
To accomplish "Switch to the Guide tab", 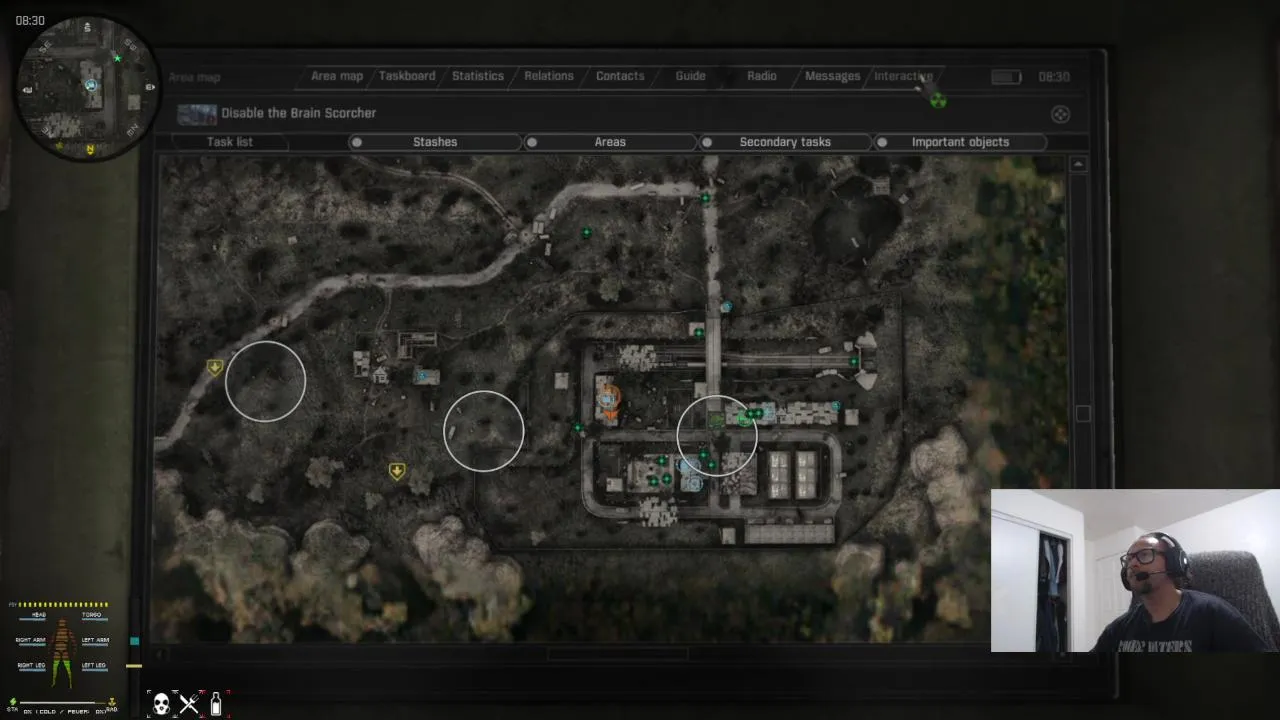I will click(690, 76).
